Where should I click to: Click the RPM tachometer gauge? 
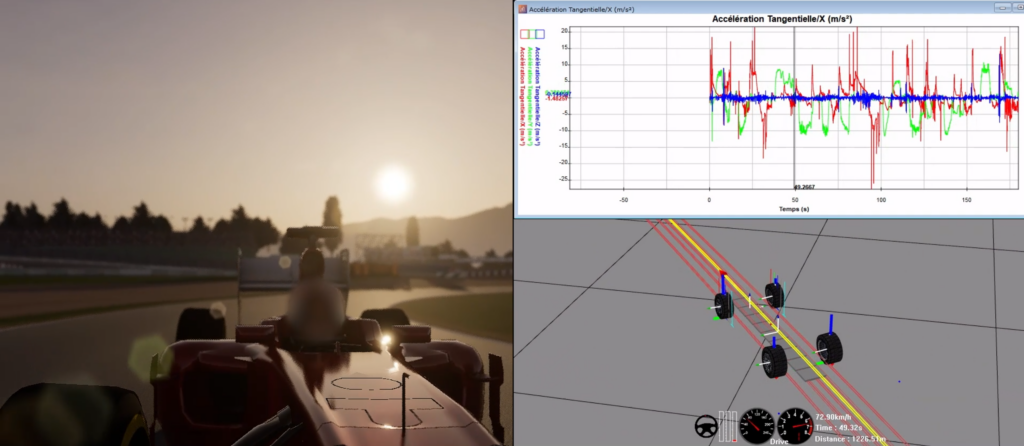[x=797, y=425]
